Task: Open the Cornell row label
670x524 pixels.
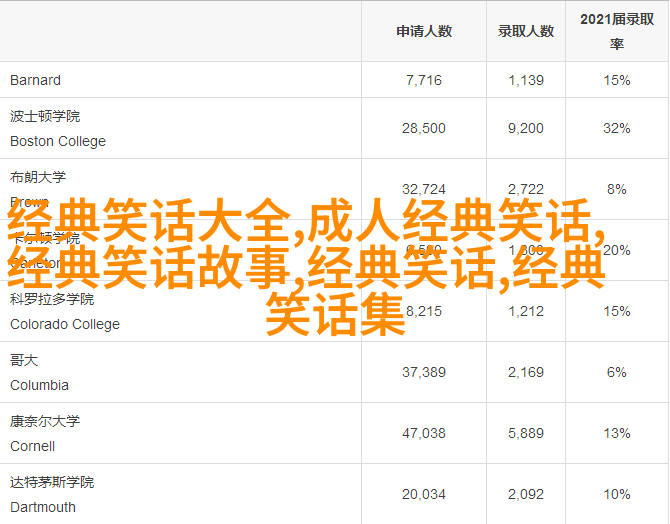Action: (x=32, y=446)
